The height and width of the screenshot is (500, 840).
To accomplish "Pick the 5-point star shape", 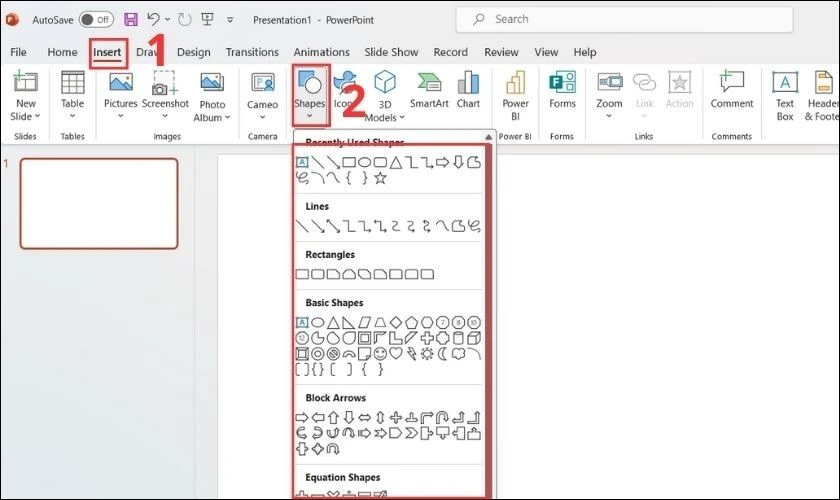I will [x=380, y=178].
